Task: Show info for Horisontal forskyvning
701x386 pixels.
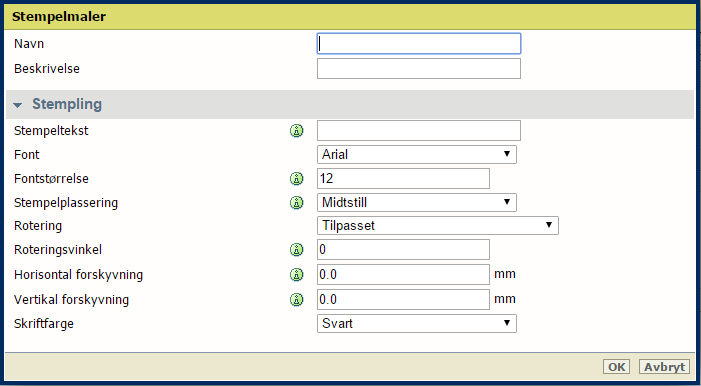Action: click(x=296, y=275)
